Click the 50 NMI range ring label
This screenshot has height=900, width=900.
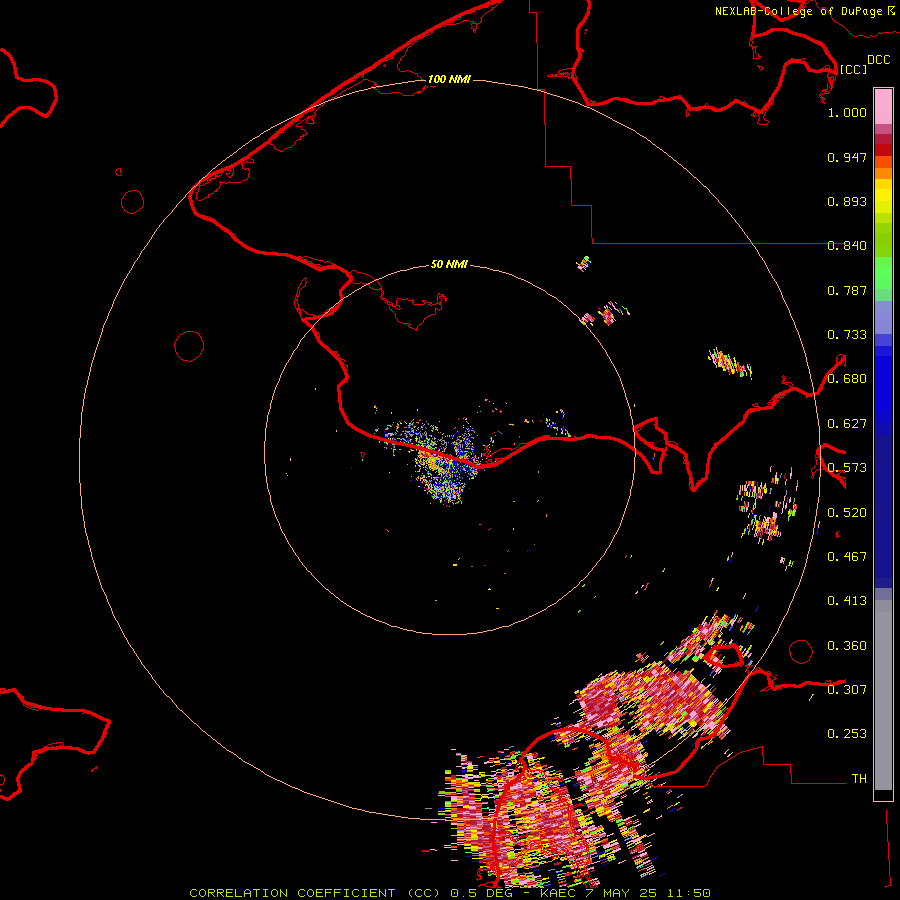click(449, 264)
